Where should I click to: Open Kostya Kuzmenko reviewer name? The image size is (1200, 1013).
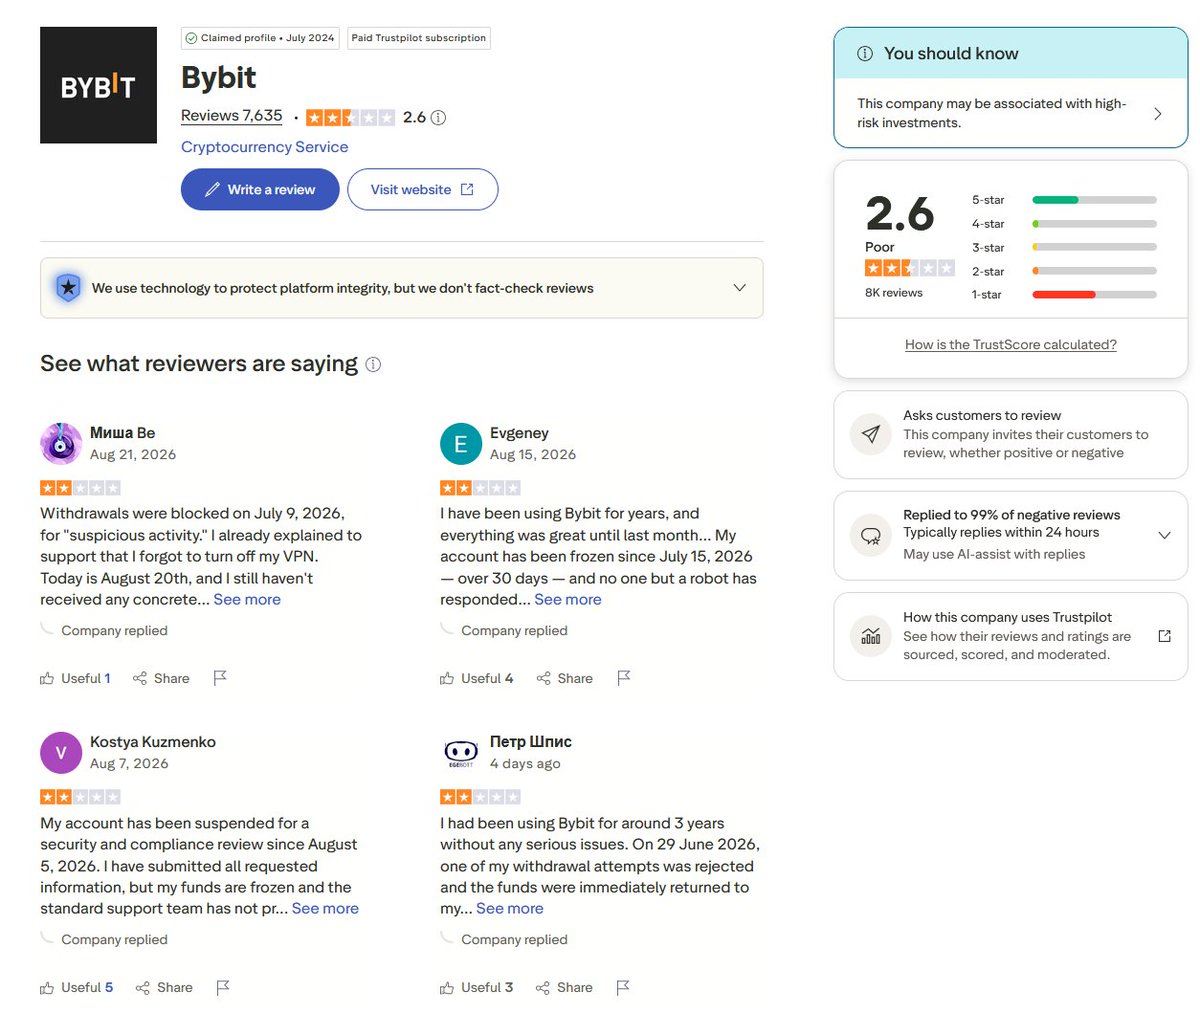point(153,742)
